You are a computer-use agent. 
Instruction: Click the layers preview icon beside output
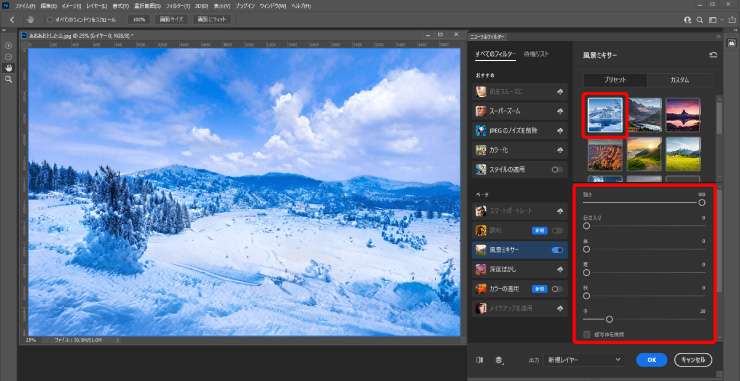[x=499, y=360]
